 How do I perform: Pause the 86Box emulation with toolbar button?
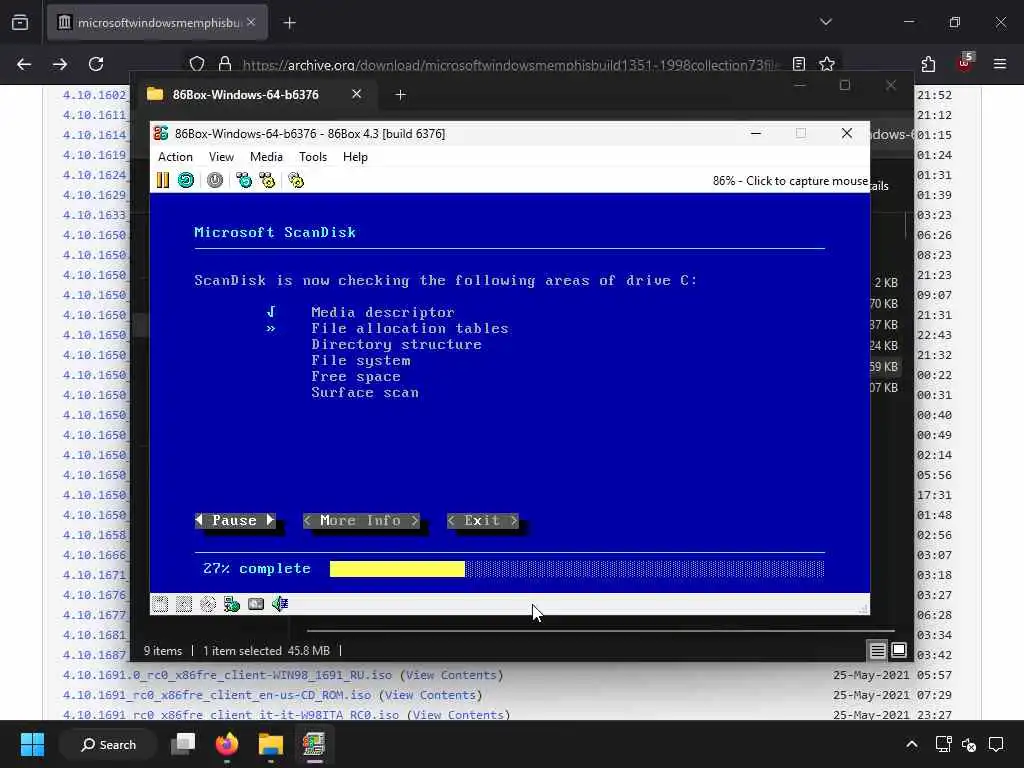pos(163,180)
